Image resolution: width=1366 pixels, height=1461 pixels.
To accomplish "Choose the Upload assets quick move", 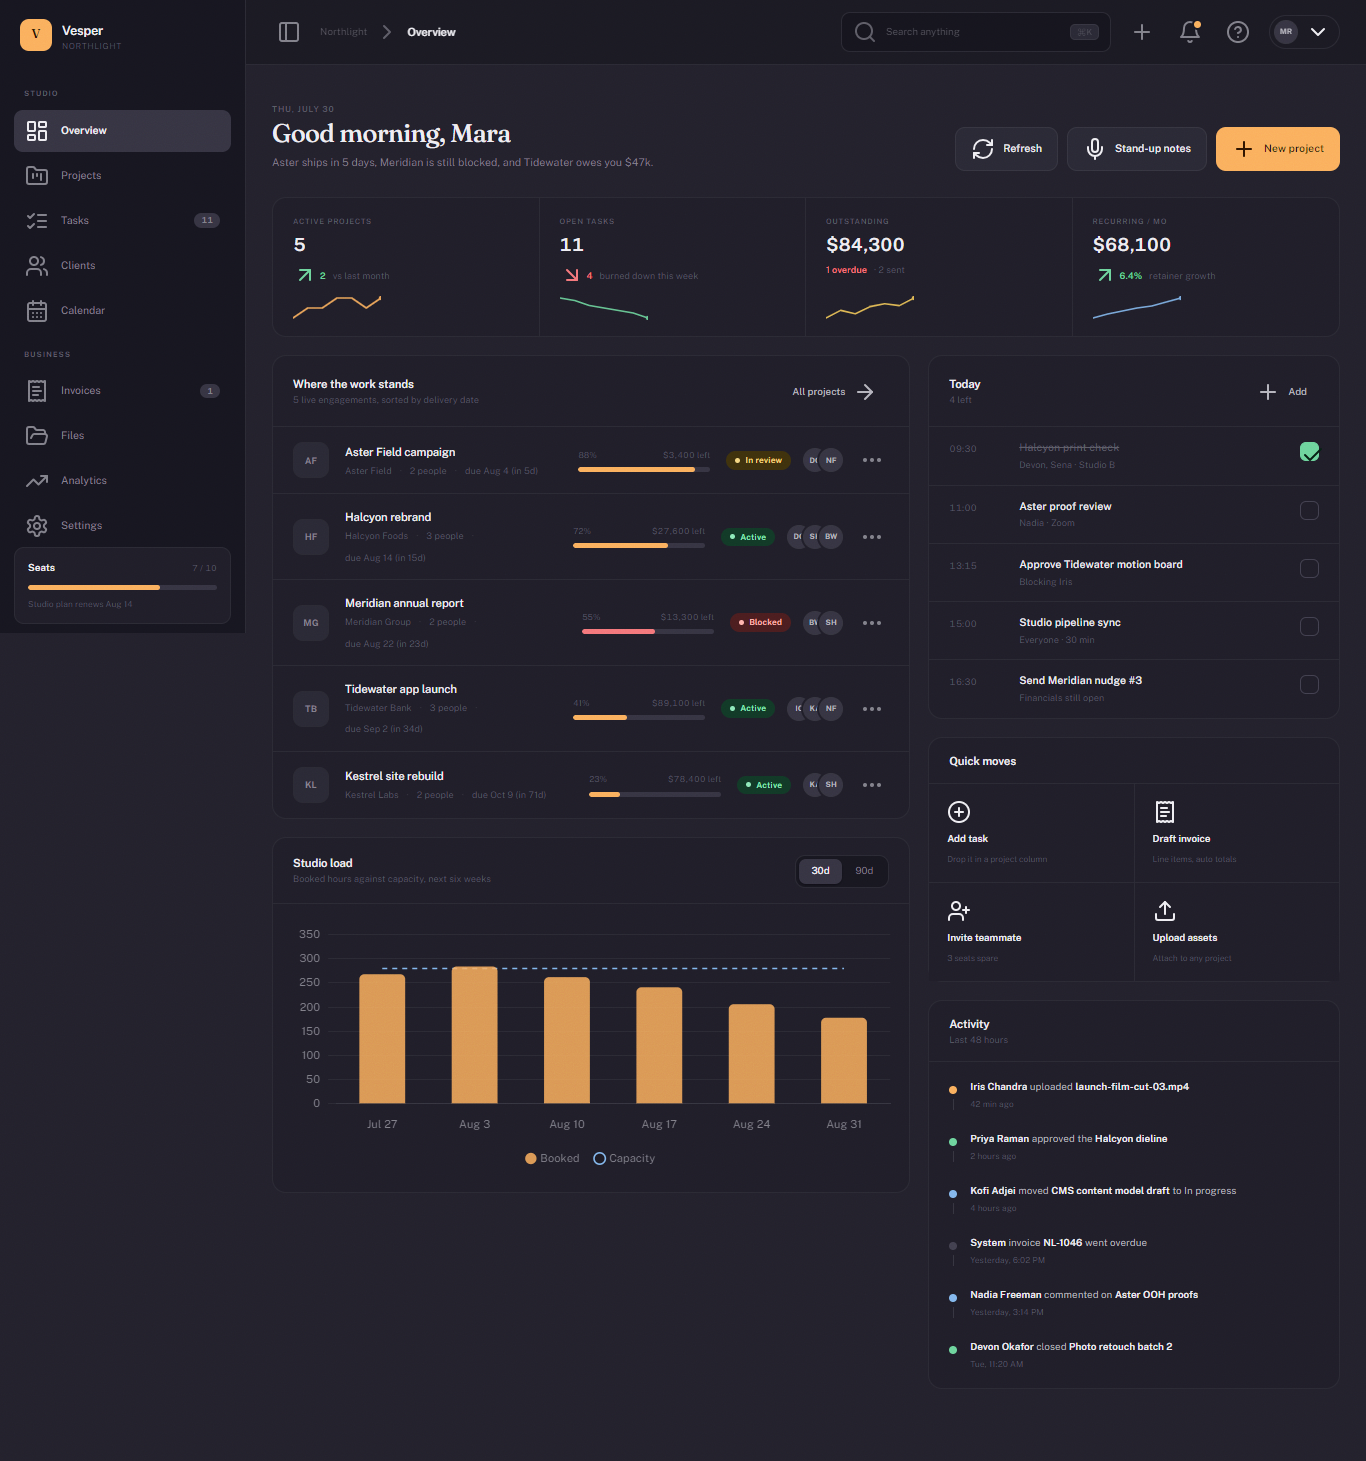I will coord(1236,931).
